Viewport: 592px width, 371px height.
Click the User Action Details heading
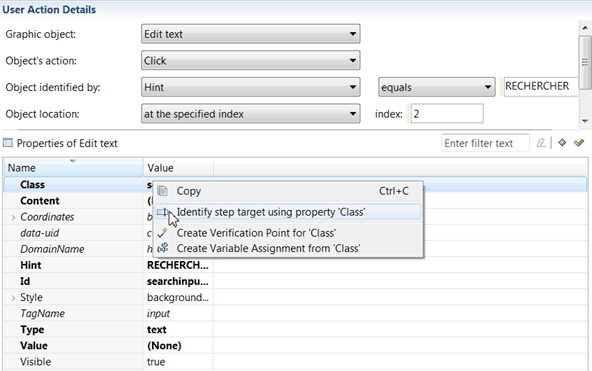(x=49, y=9)
